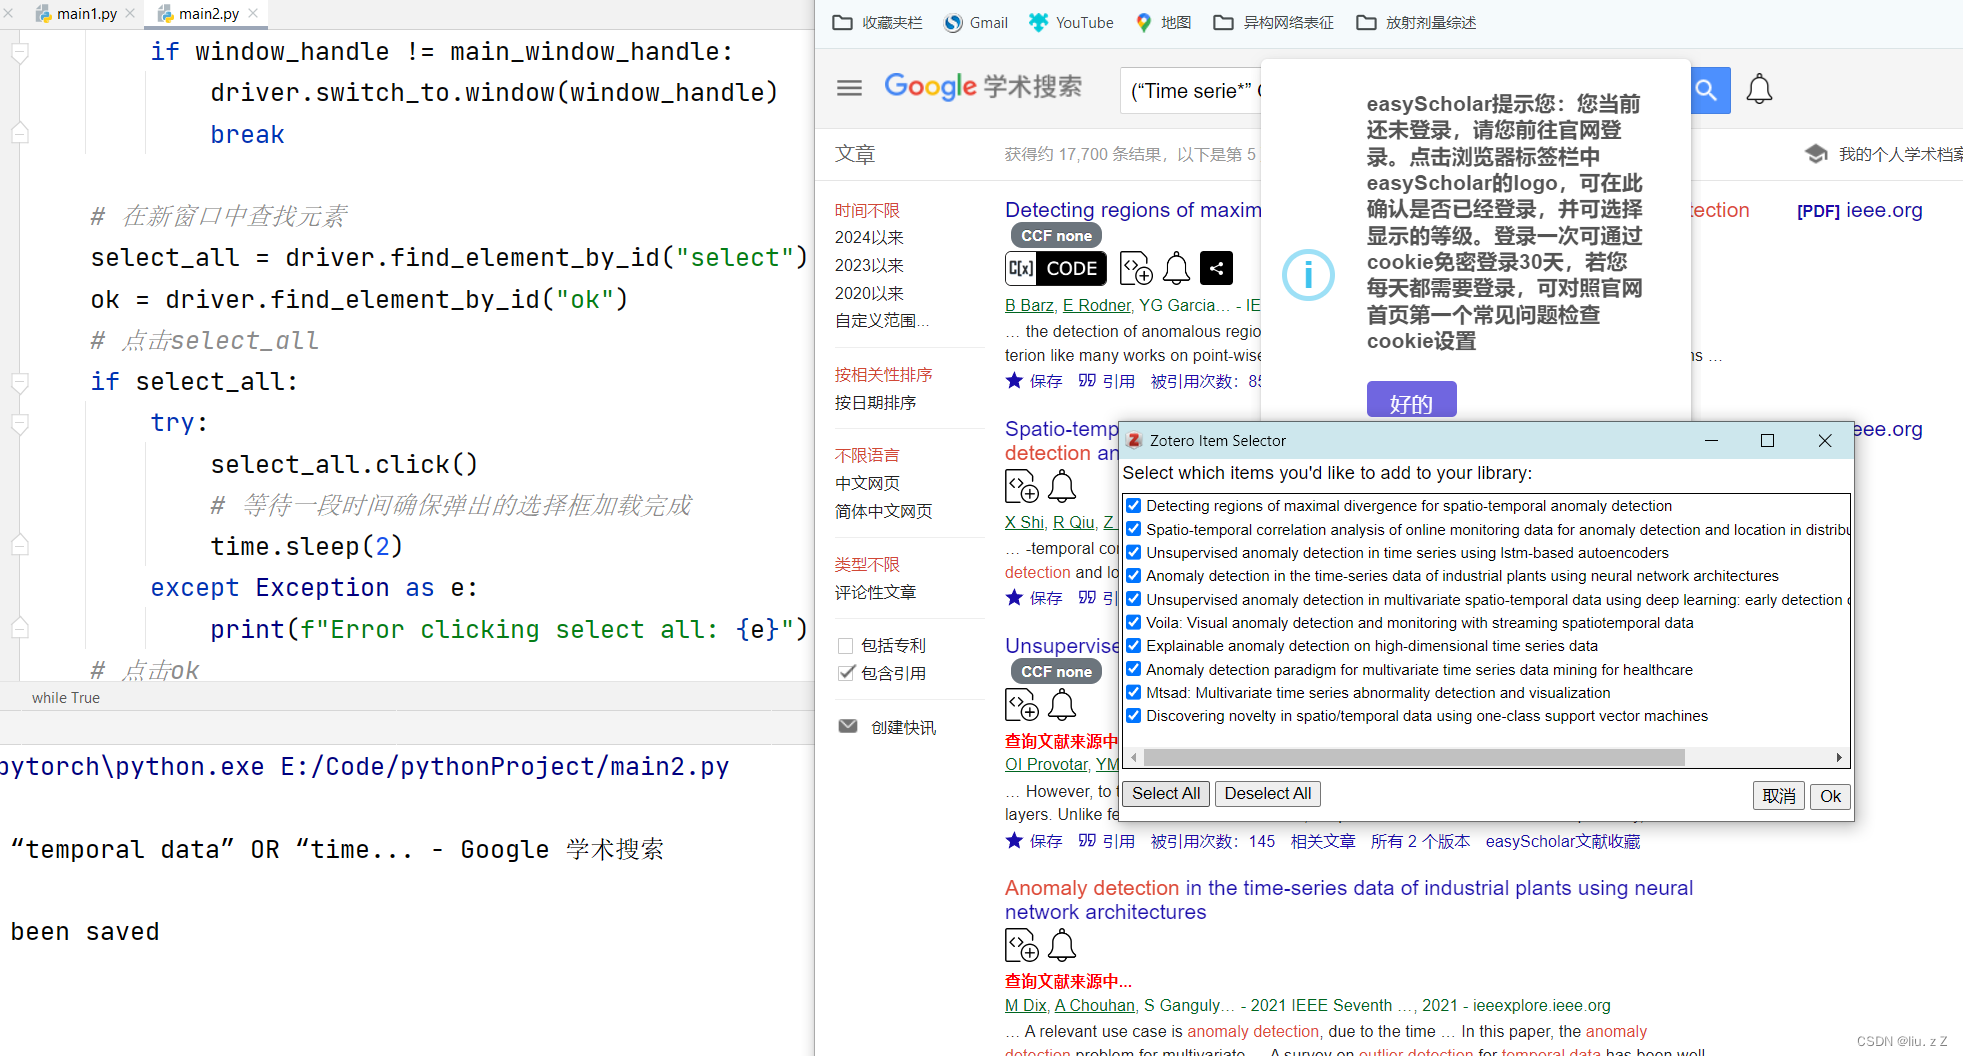The width and height of the screenshot is (1963, 1056).
Task: Click right arrow of Zotero horizontal scrollbar
Action: point(1838,757)
